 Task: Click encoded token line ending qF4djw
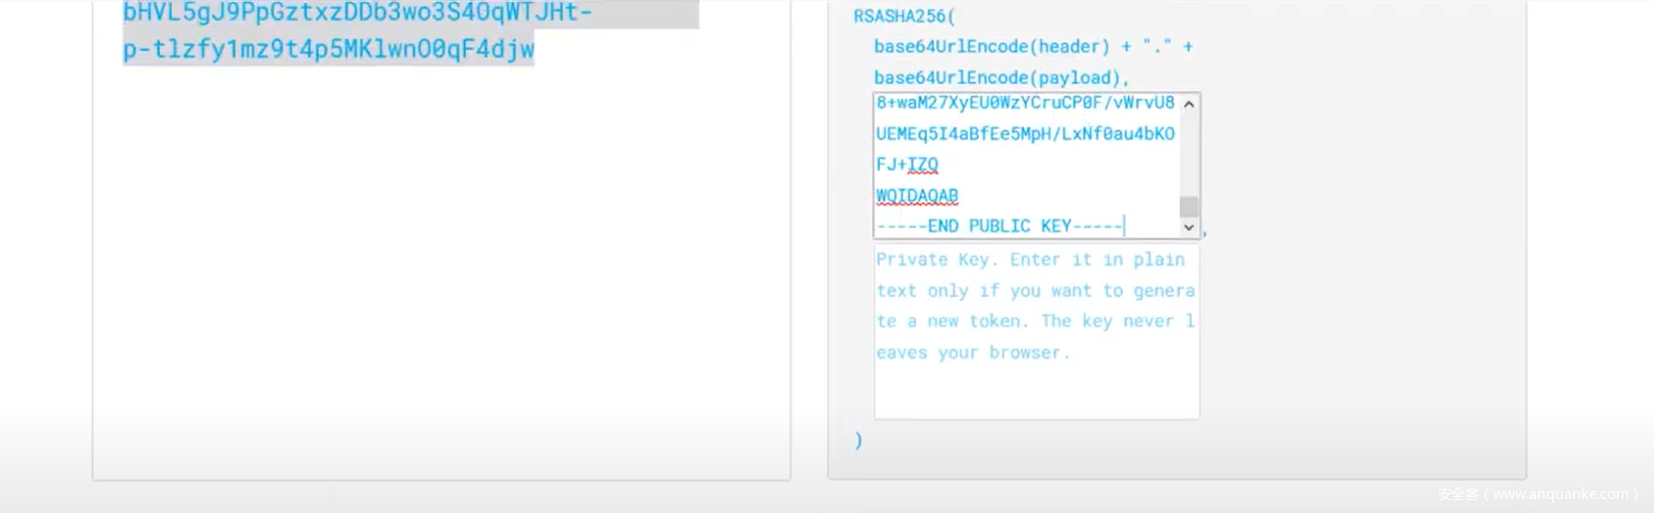(328, 49)
